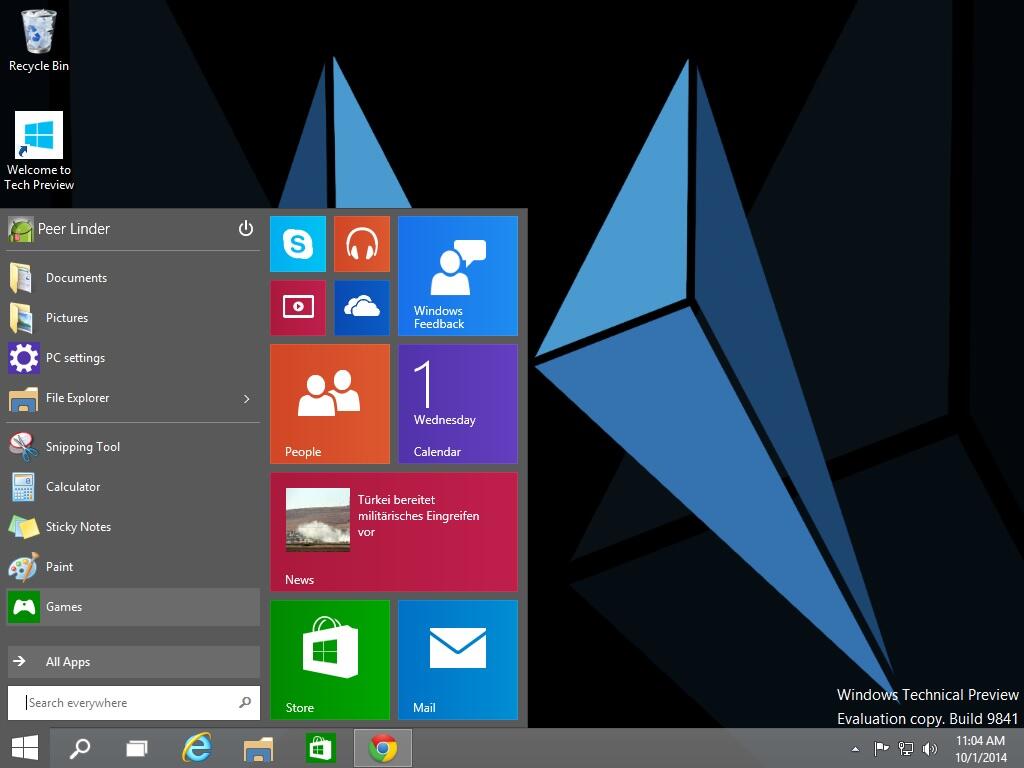Open the Store icon on the taskbar
This screenshot has width=1024, height=768.
click(x=319, y=748)
